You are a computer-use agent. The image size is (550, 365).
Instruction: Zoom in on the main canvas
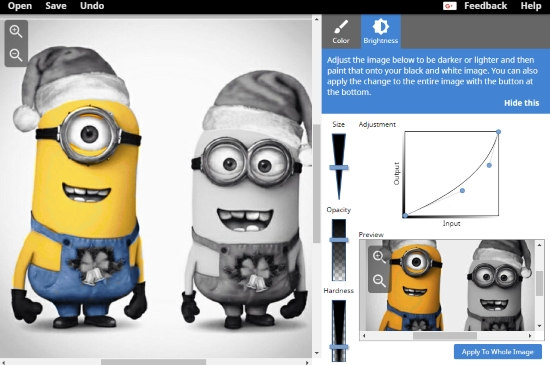click(x=16, y=32)
